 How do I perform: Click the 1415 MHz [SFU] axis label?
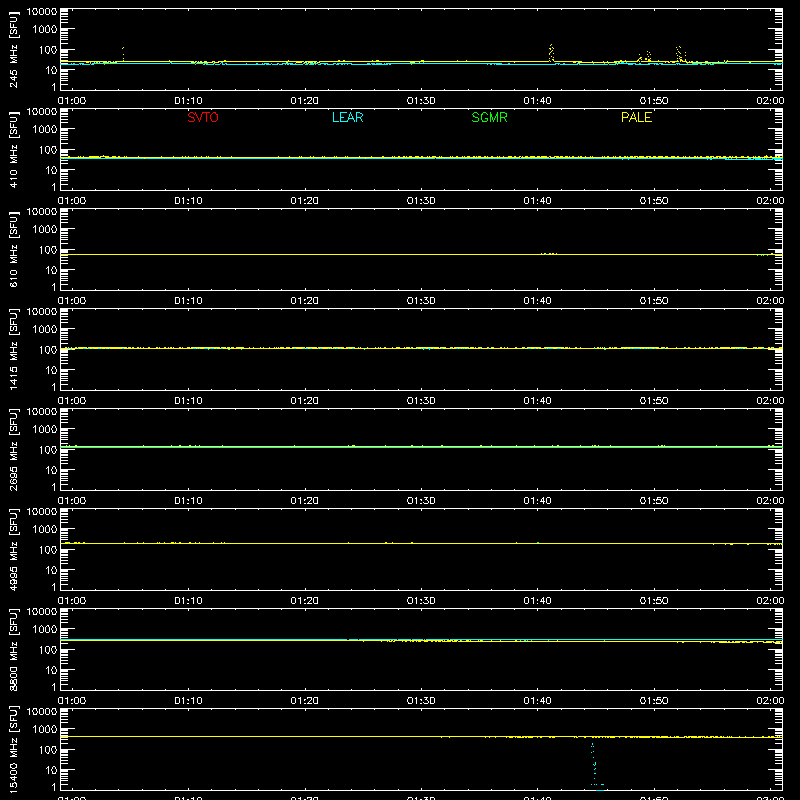pos(13,349)
